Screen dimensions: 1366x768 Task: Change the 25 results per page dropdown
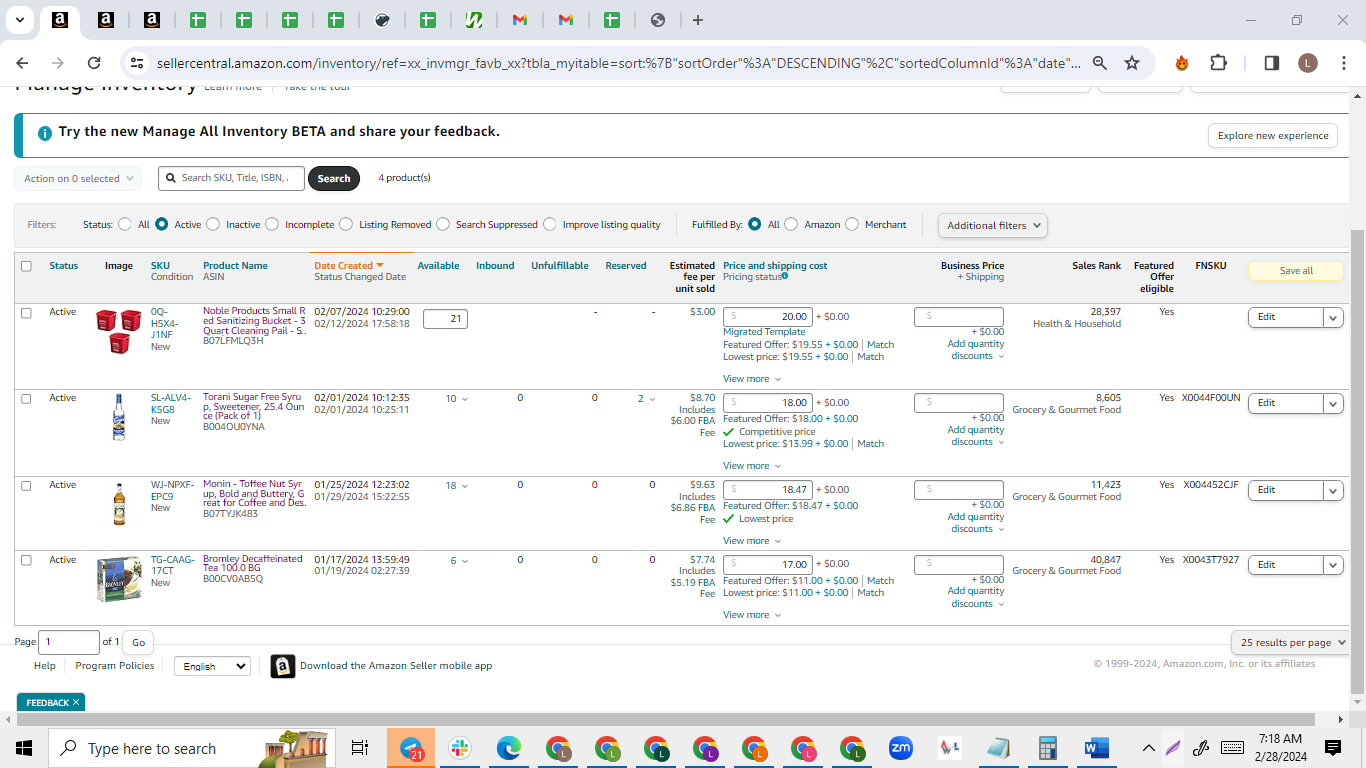1291,642
